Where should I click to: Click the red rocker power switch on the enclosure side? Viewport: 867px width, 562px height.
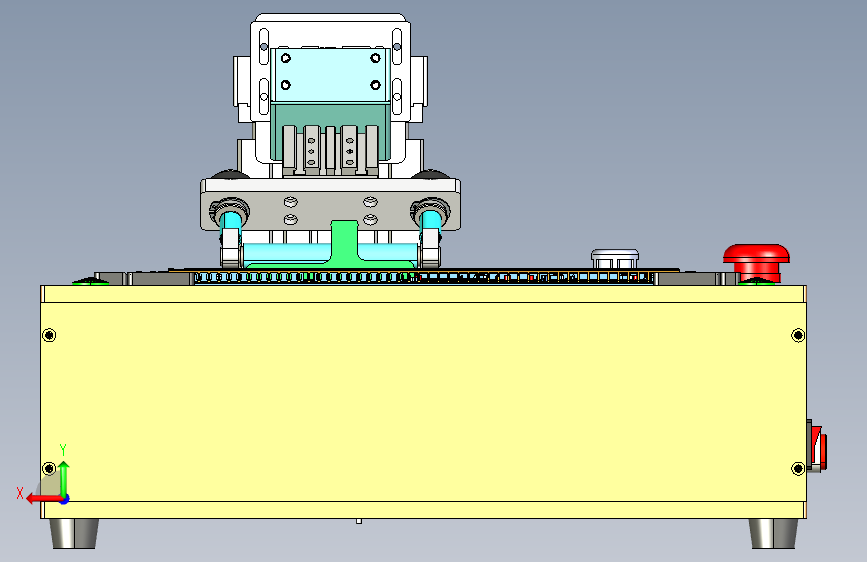pyautogui.click(x=818, y=447)
